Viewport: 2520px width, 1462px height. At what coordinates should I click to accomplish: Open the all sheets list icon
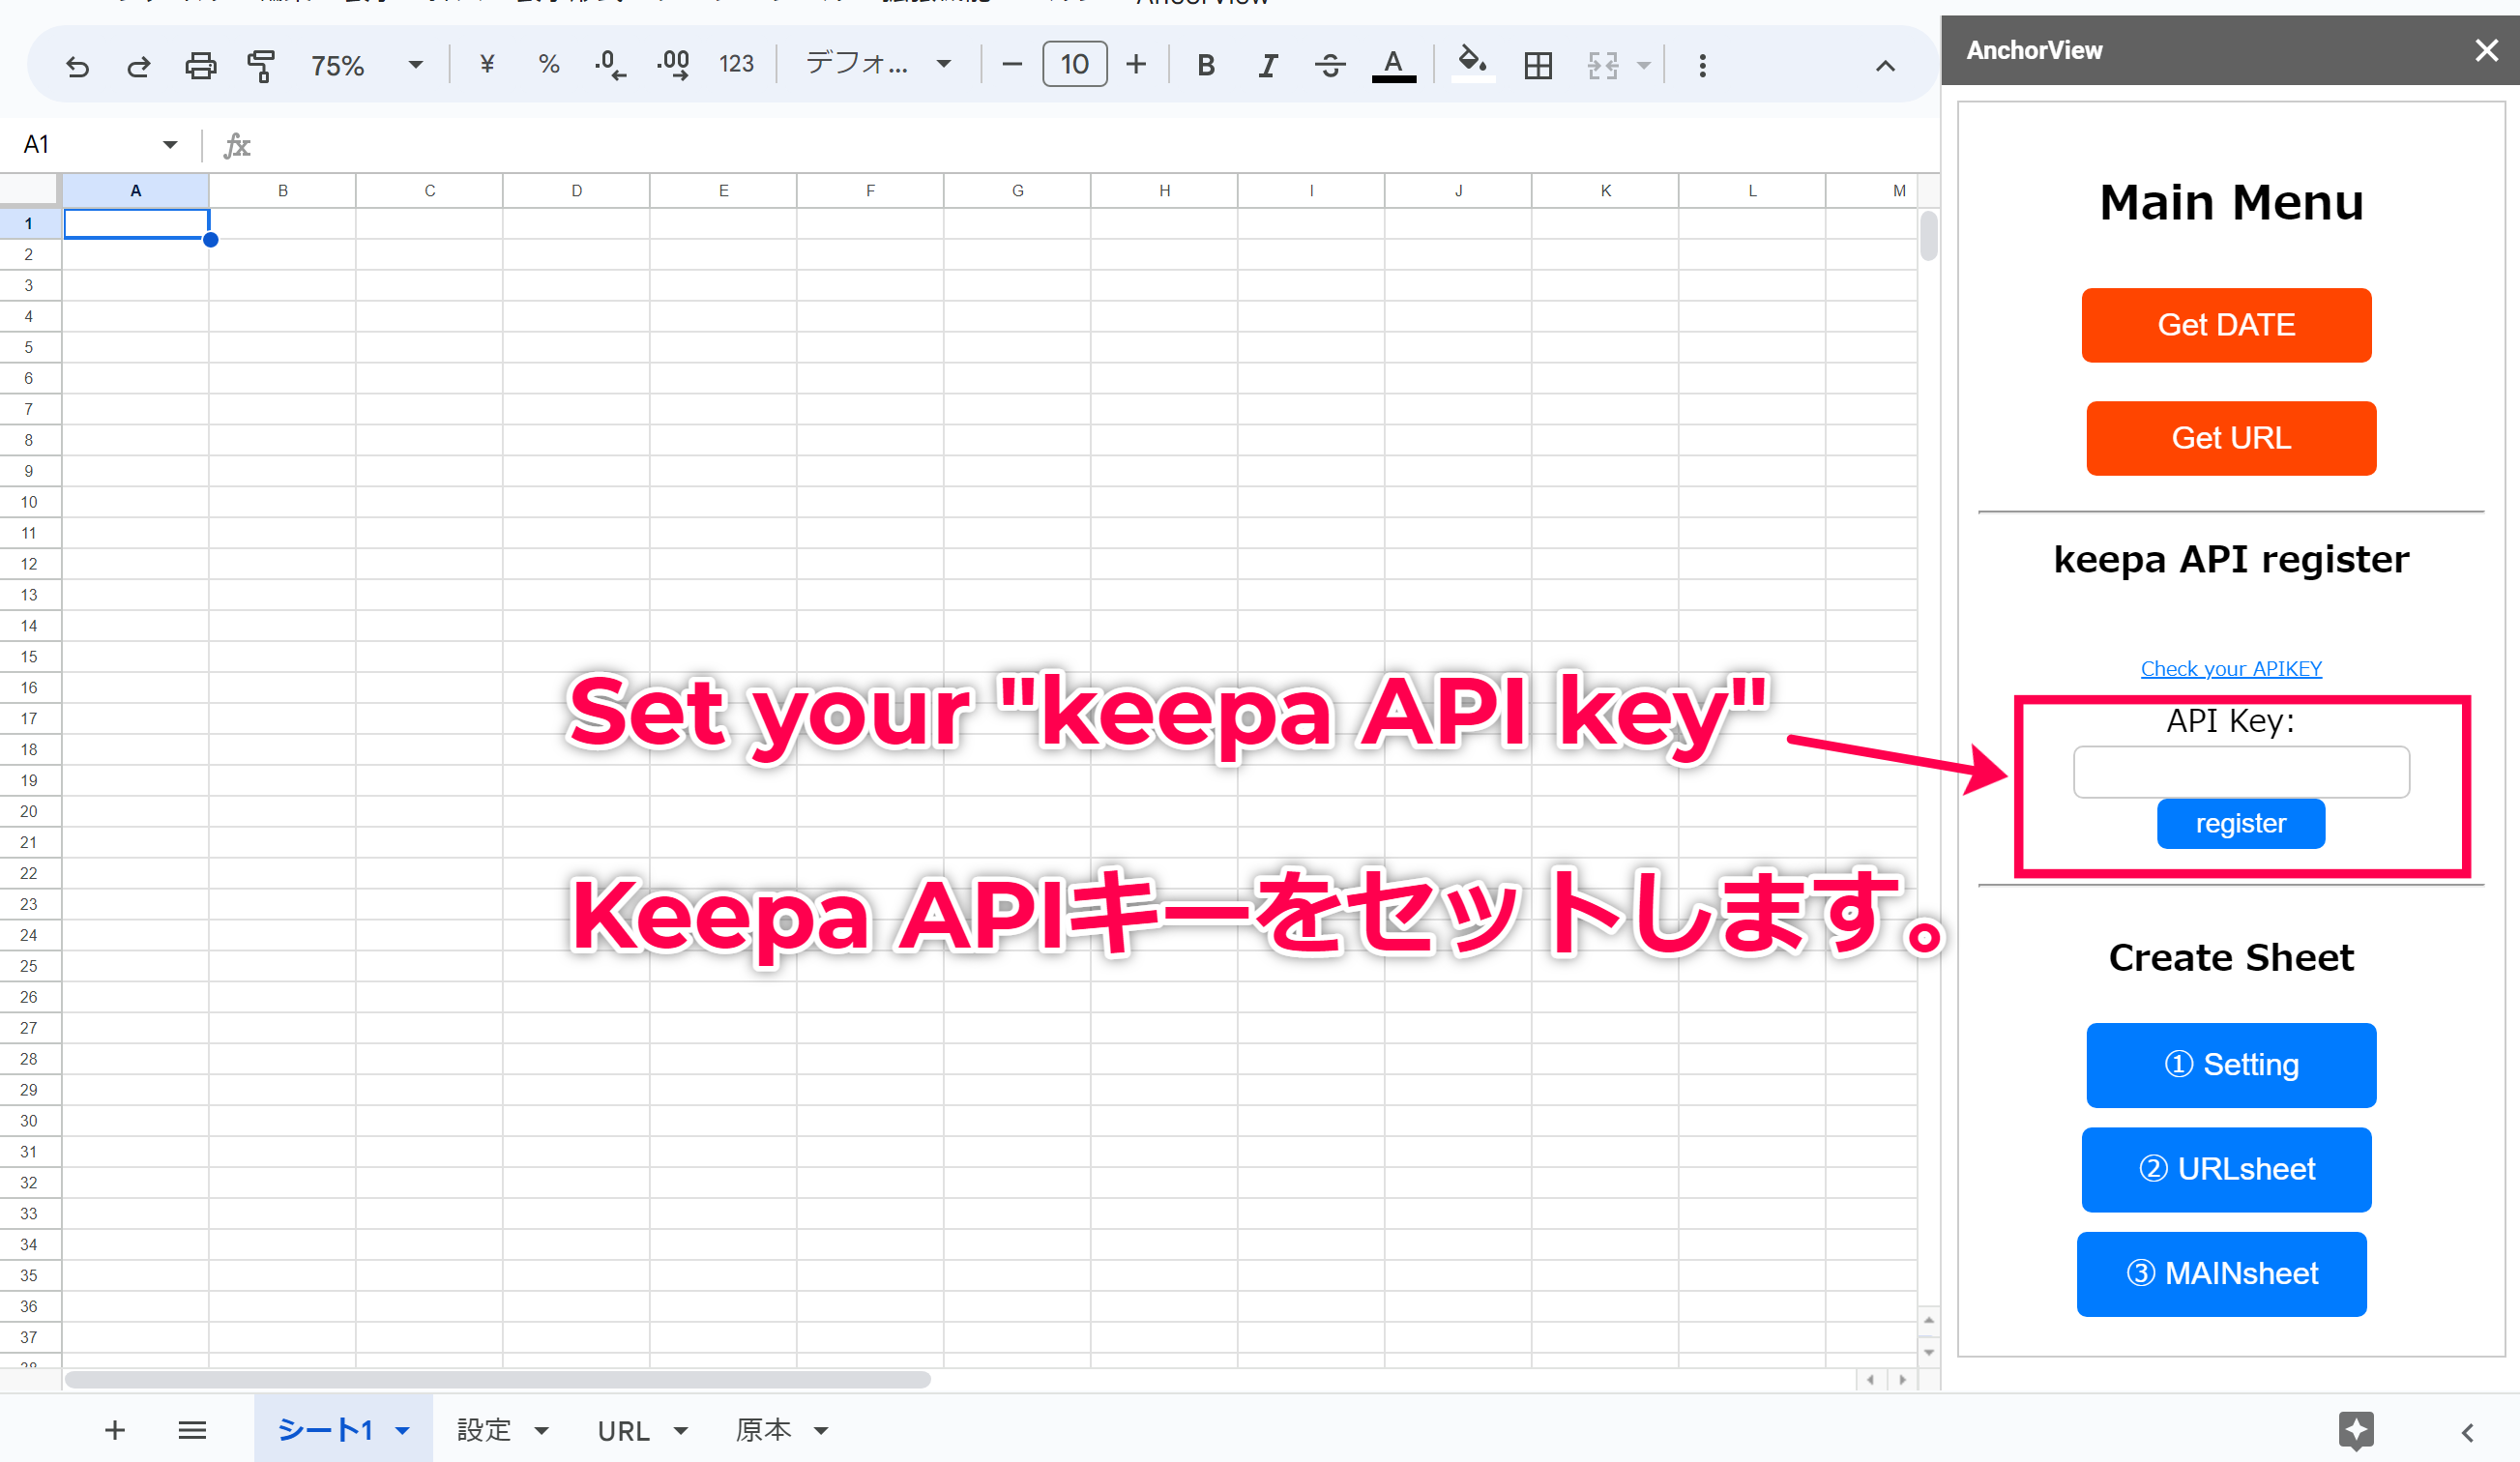192,1430
